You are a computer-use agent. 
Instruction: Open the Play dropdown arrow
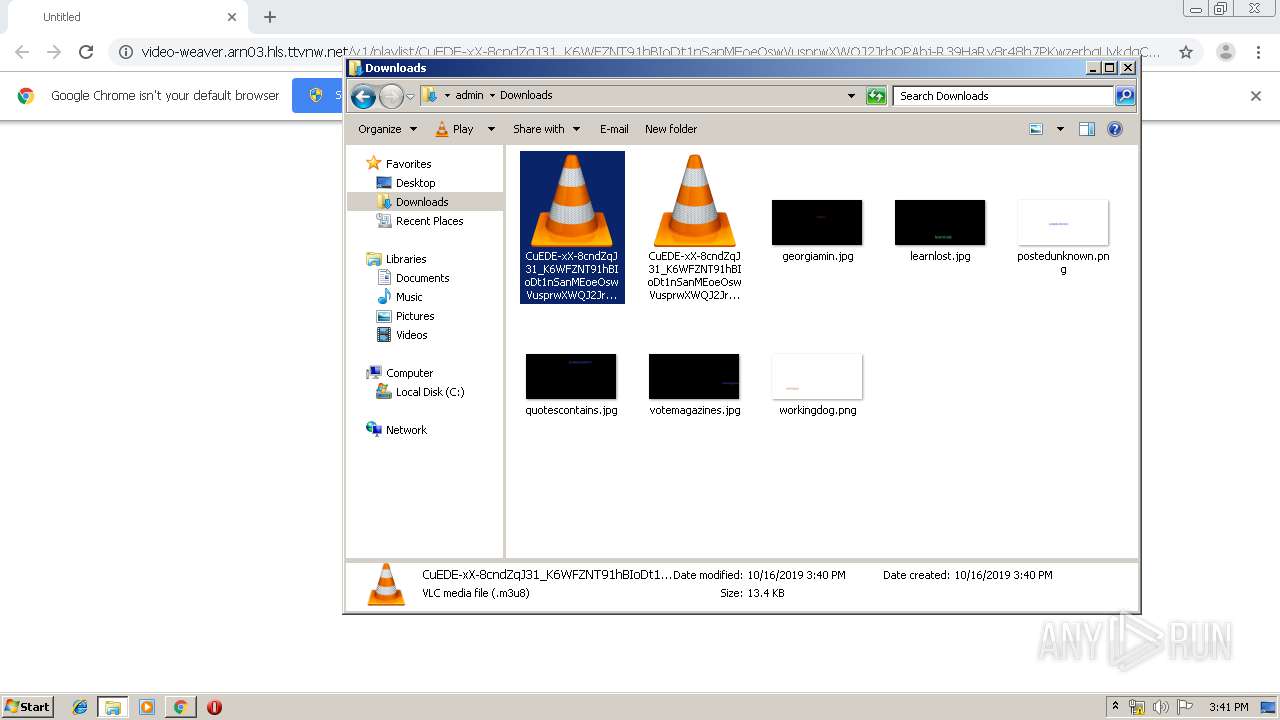(x=491, y=129)
